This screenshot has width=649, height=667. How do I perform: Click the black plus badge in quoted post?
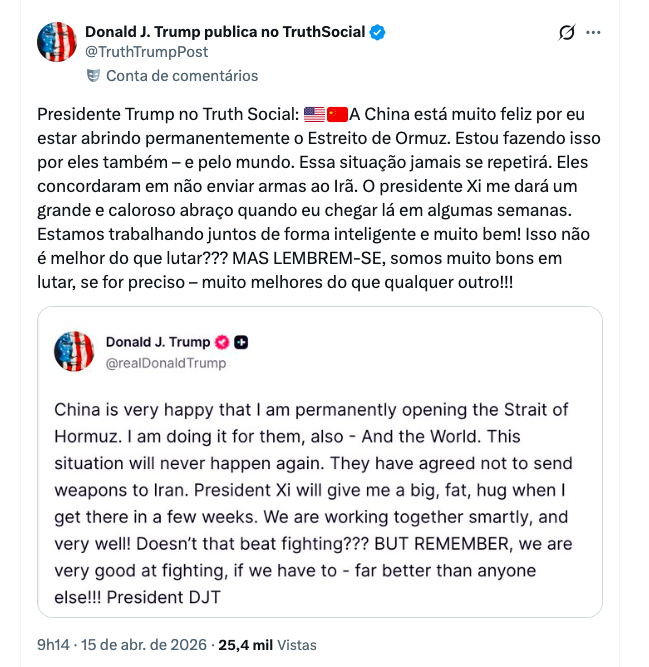(x=241, y=342)
